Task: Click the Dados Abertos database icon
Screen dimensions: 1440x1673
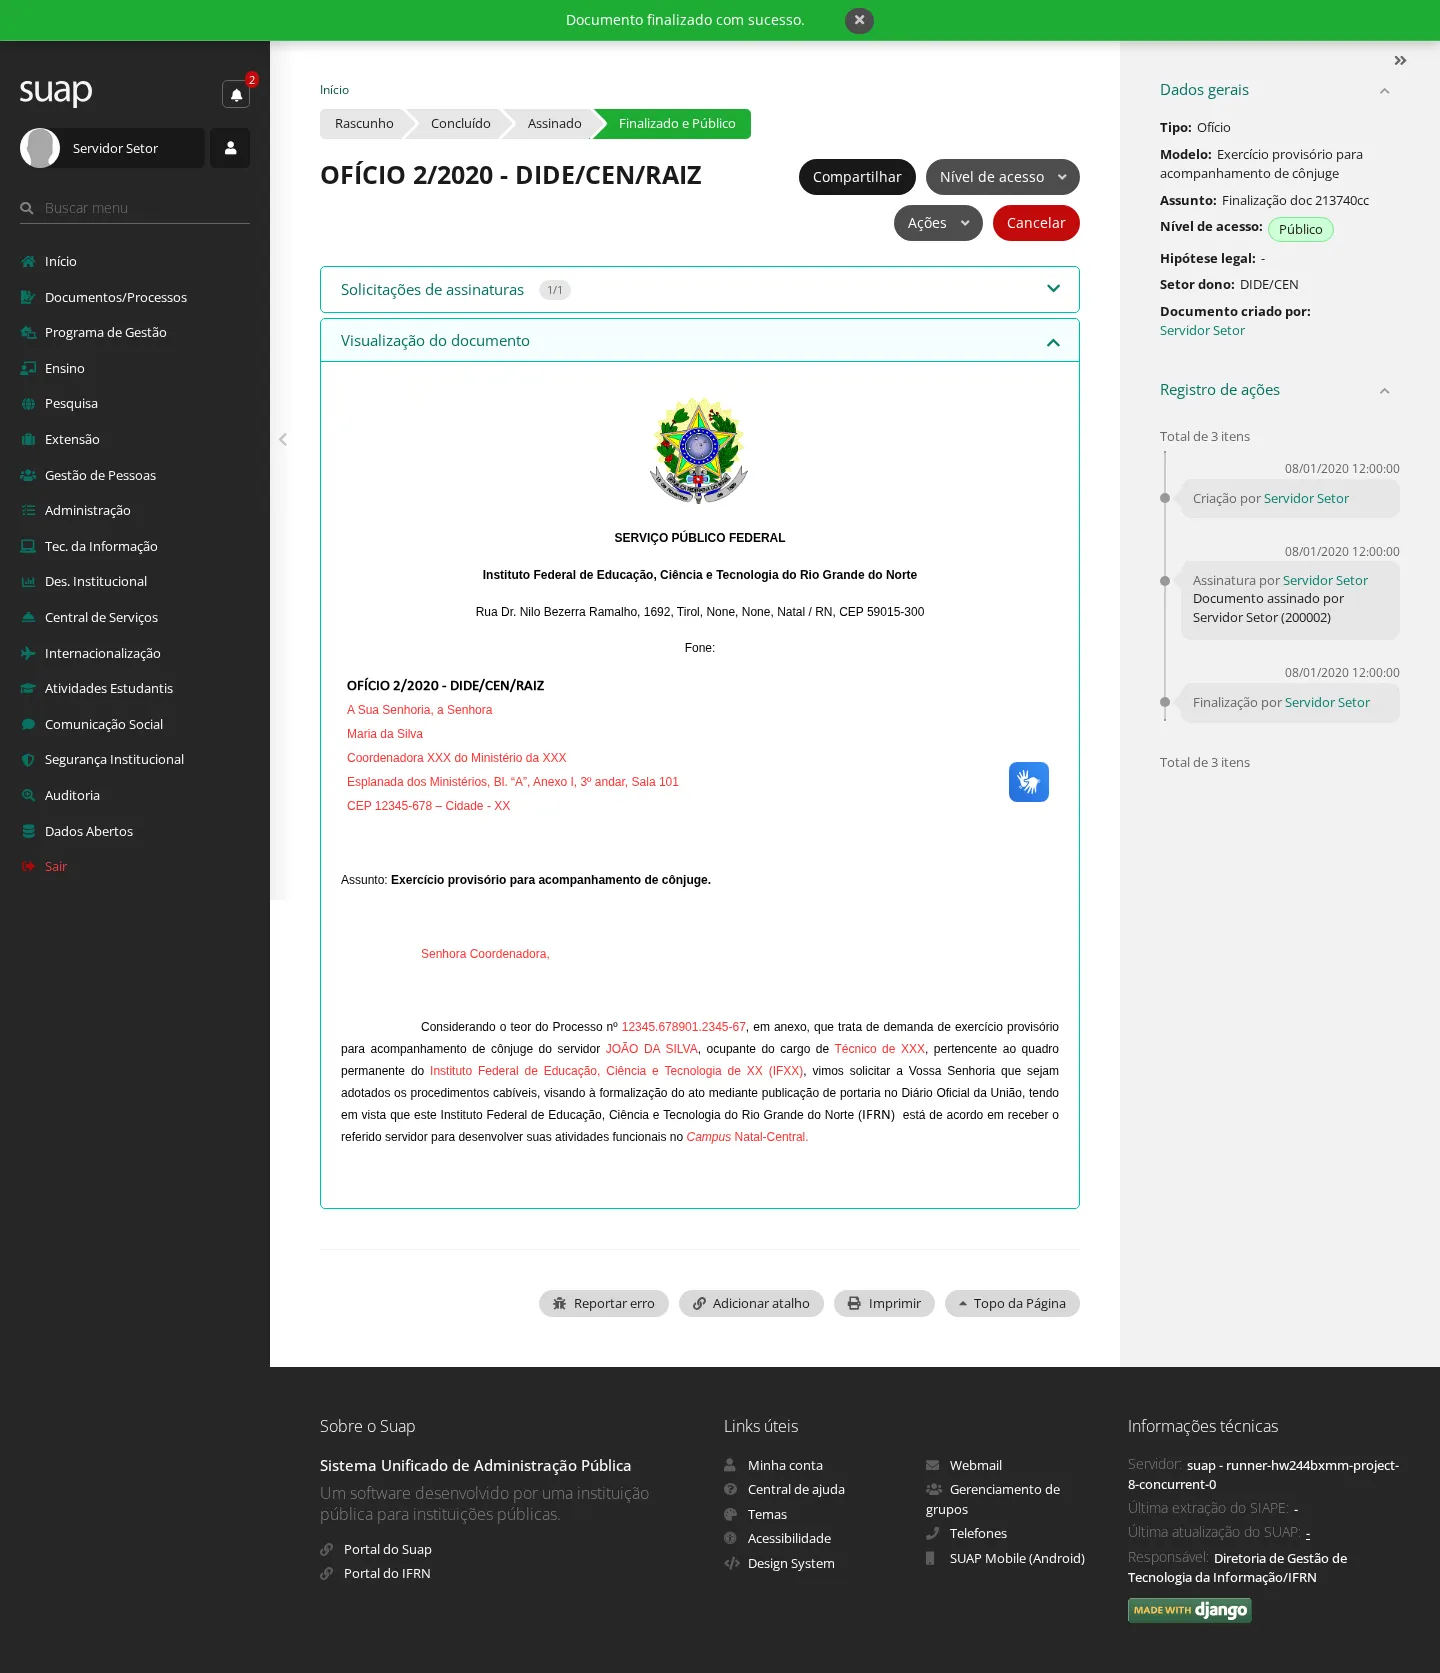Action: click(28, 831)
